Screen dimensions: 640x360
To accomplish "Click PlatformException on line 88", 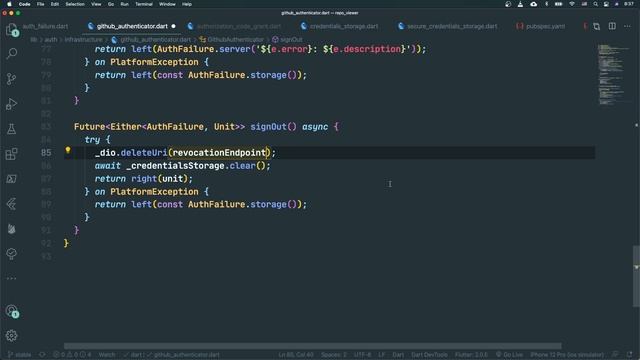I will (x=154, y=192).
